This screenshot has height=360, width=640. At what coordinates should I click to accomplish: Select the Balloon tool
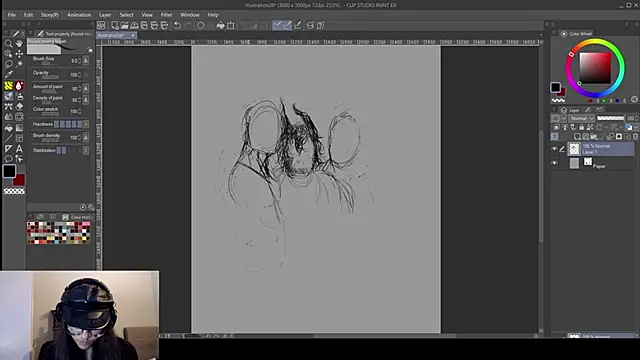8,159
